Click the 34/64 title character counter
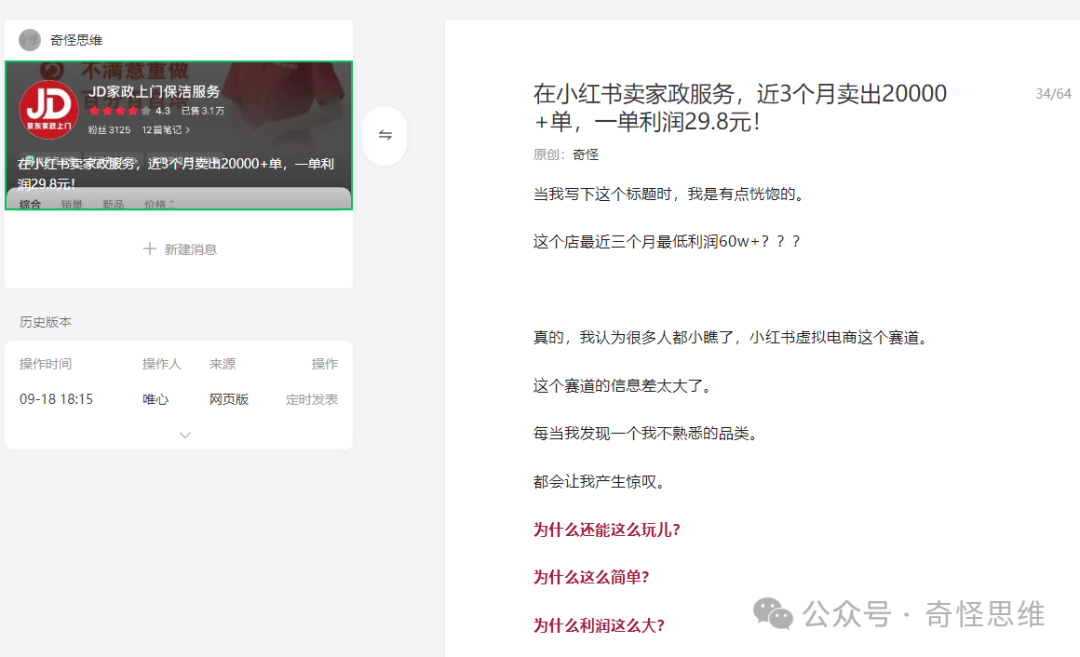The width and height of the screenshot is (1080, 657). [x=1053, y=94]
